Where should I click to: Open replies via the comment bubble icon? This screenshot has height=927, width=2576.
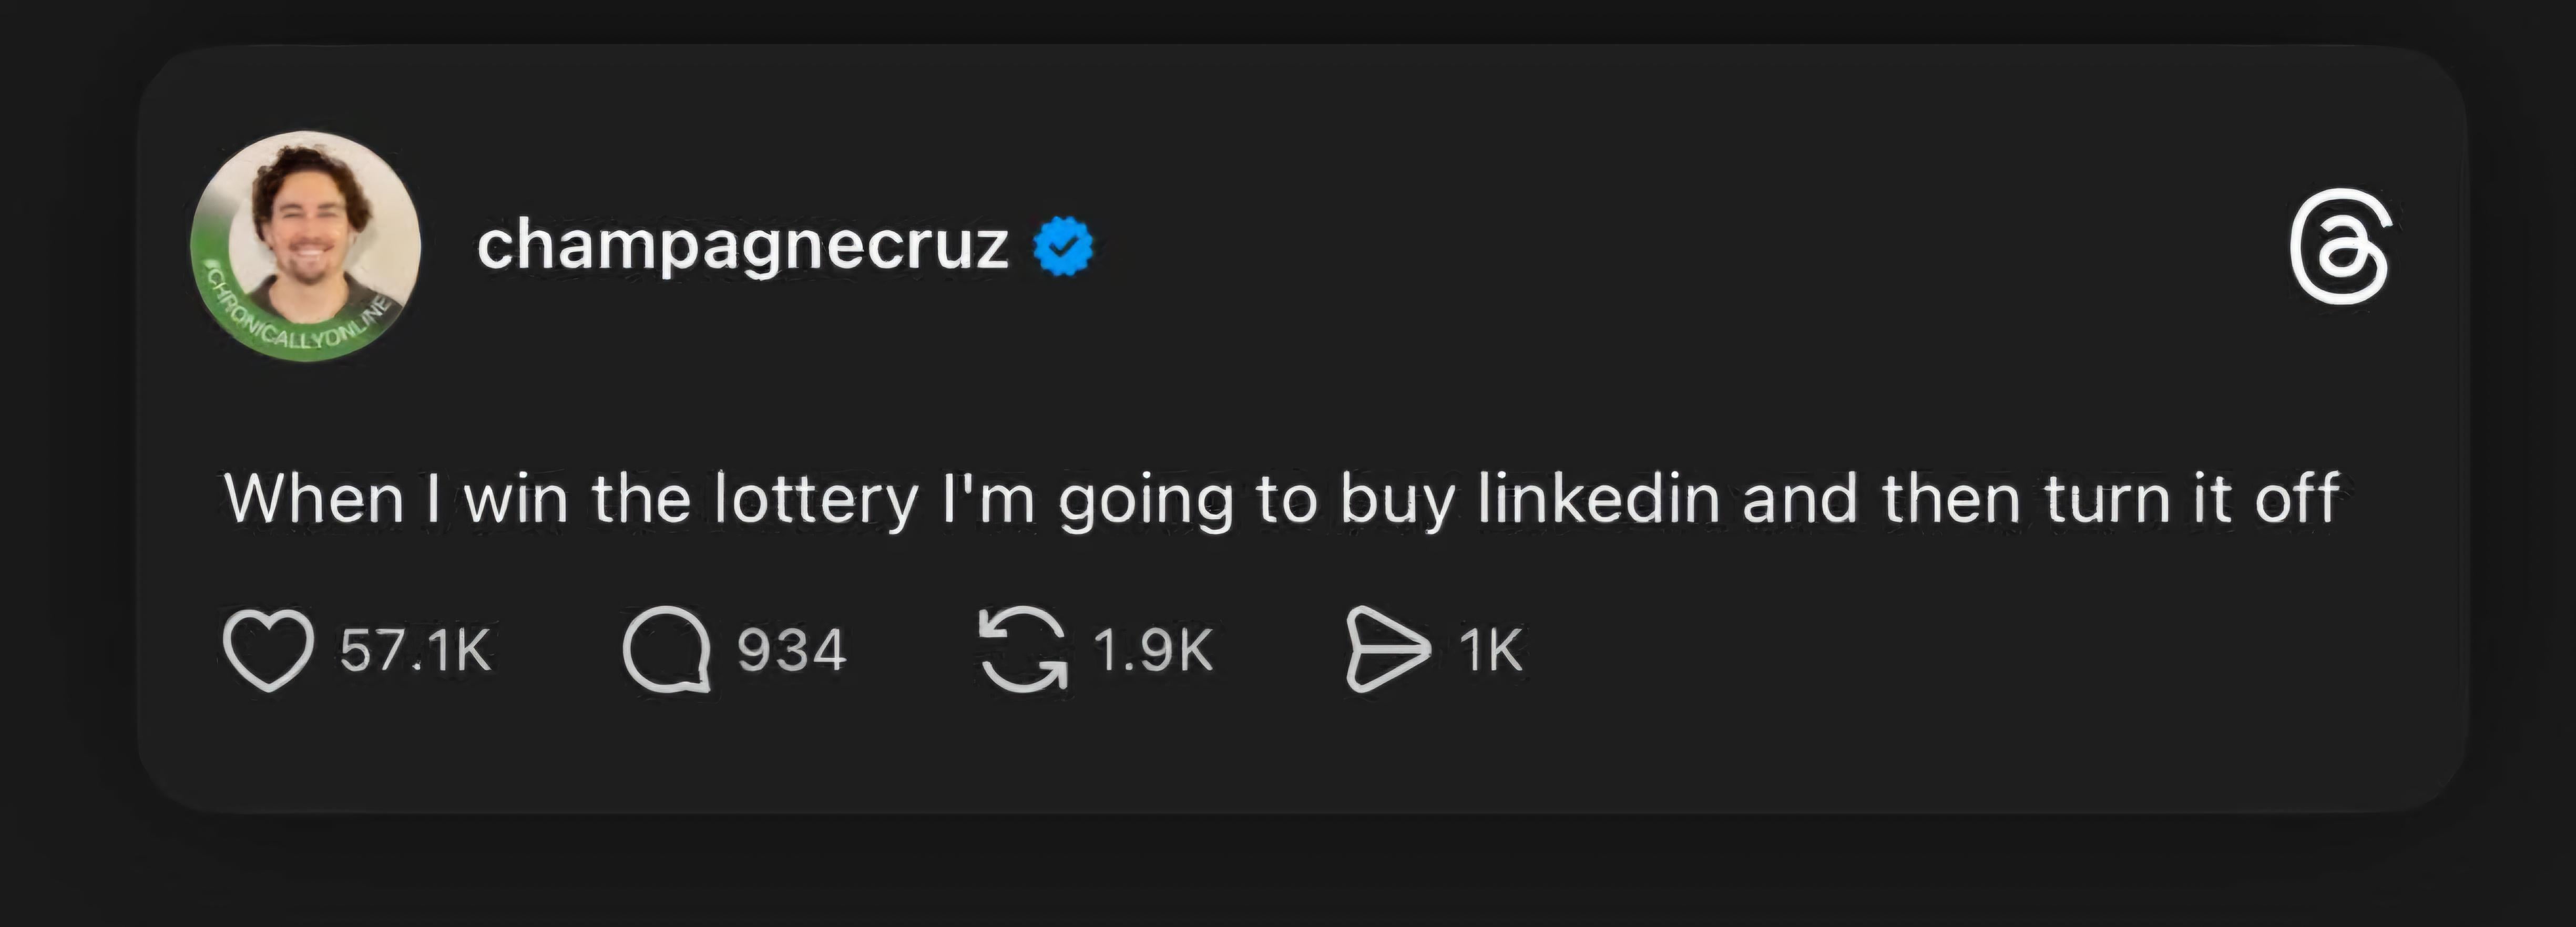tap(667, 650)
